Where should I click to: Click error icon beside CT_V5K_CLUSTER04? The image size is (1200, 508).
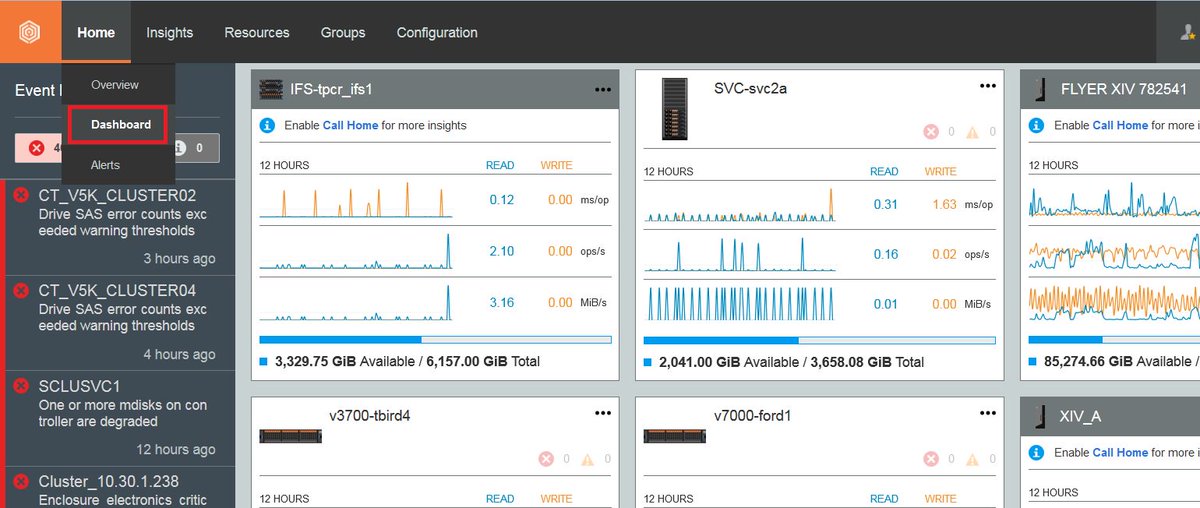(21, 290)
